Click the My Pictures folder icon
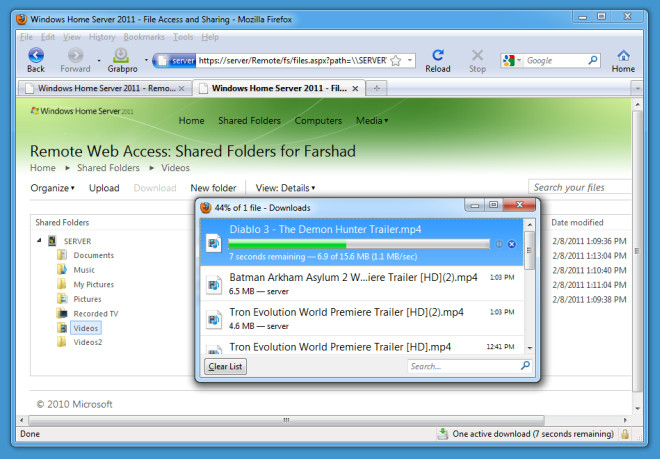The height and width of the screenshot is (459, 660). click(x=62, y=284)
